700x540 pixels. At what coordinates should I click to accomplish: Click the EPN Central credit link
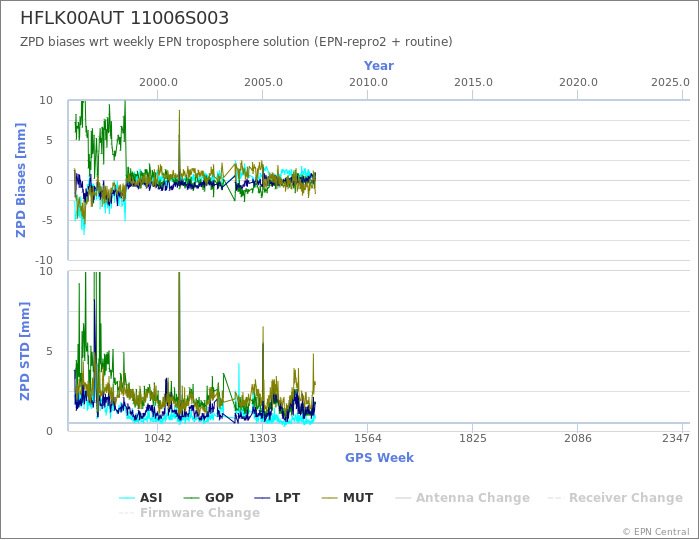pos(656,532)
